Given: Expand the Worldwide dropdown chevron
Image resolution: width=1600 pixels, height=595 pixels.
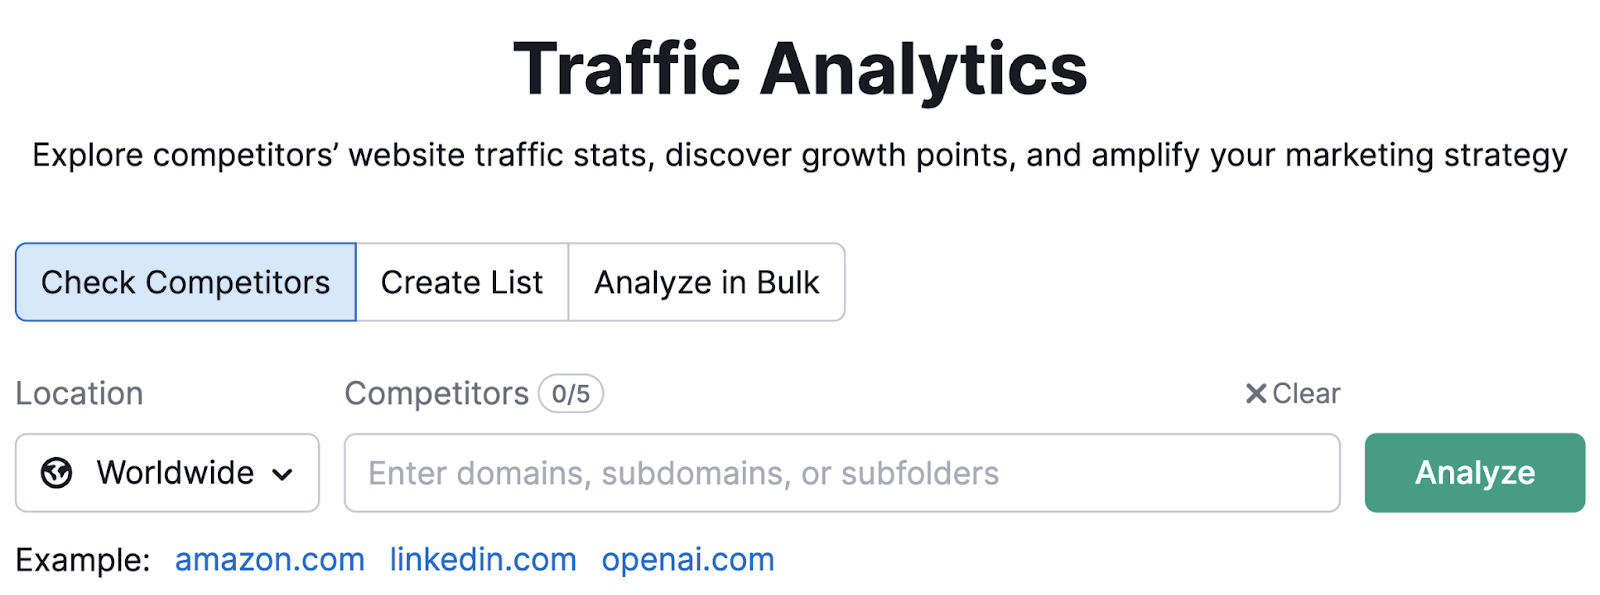Looking at the screenshot, I should [283, 474].
